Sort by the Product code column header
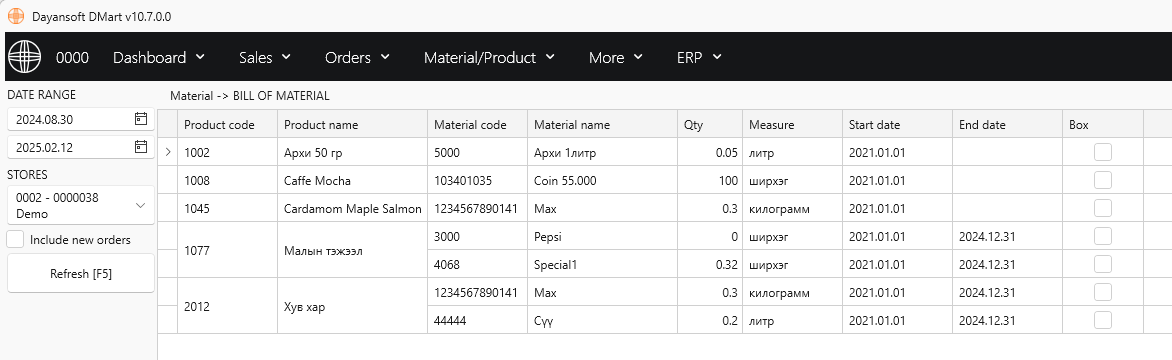The image size is (1172, 360). click(x=227, y=125)
